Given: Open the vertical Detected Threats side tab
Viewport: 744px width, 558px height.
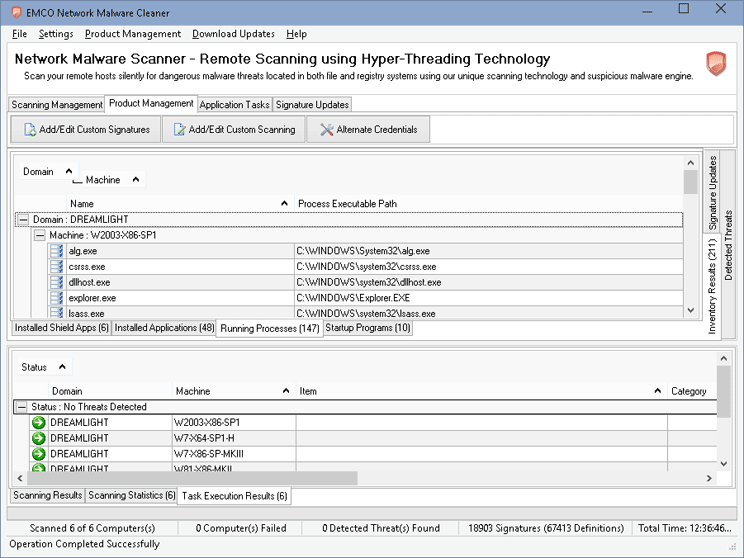Looking at the screenshot, I should pyautogui.click(x=728, y=245).
